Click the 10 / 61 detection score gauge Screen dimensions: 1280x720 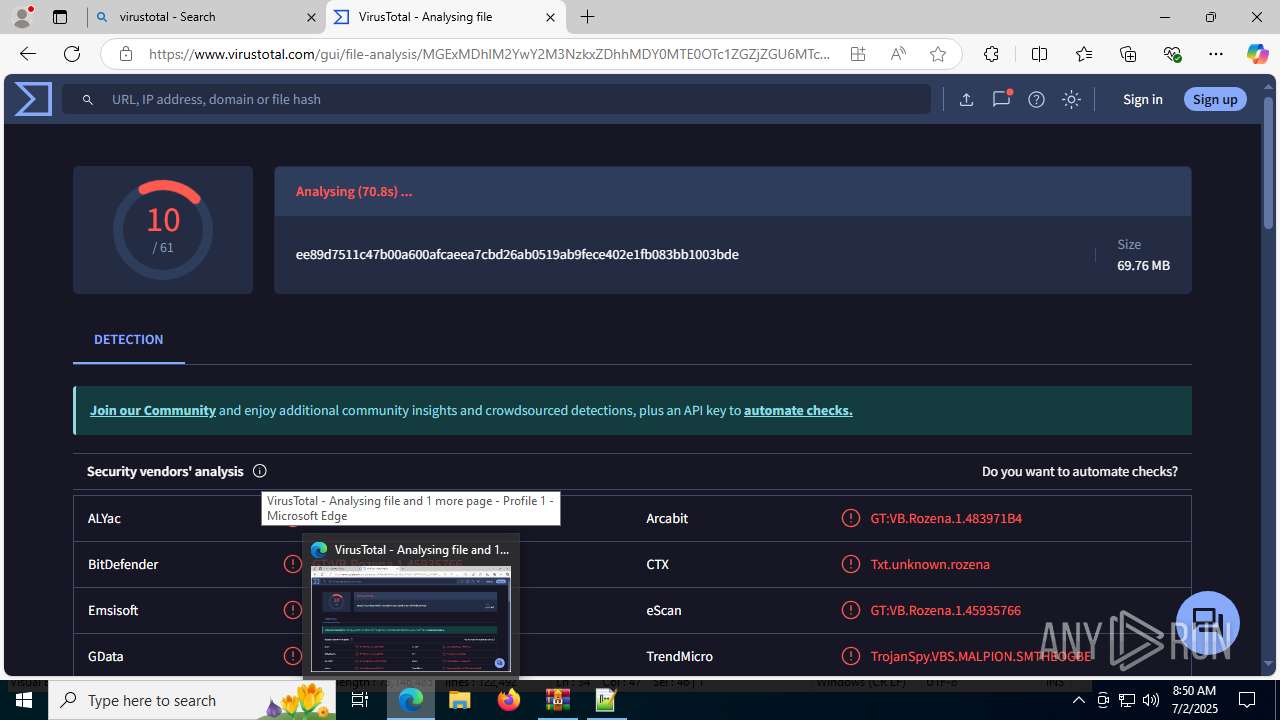click(x=163, y=230)
